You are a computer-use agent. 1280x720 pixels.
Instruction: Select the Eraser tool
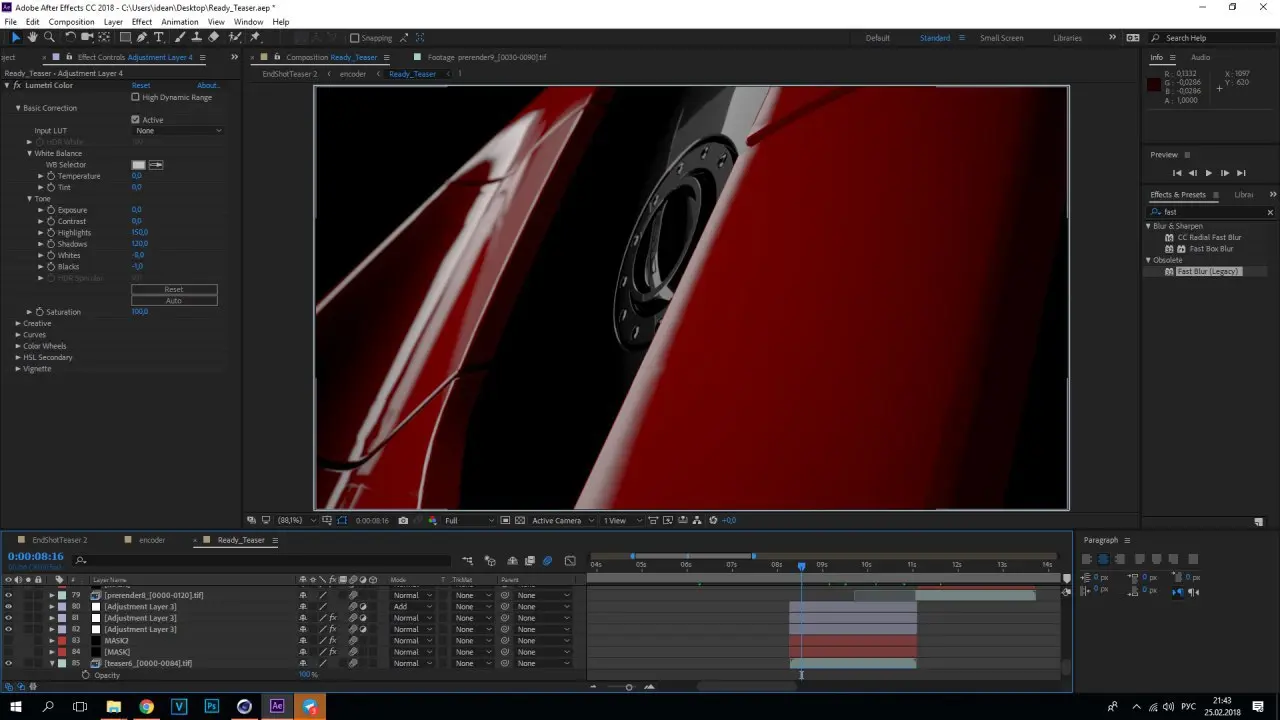click(x=214, y=37)
